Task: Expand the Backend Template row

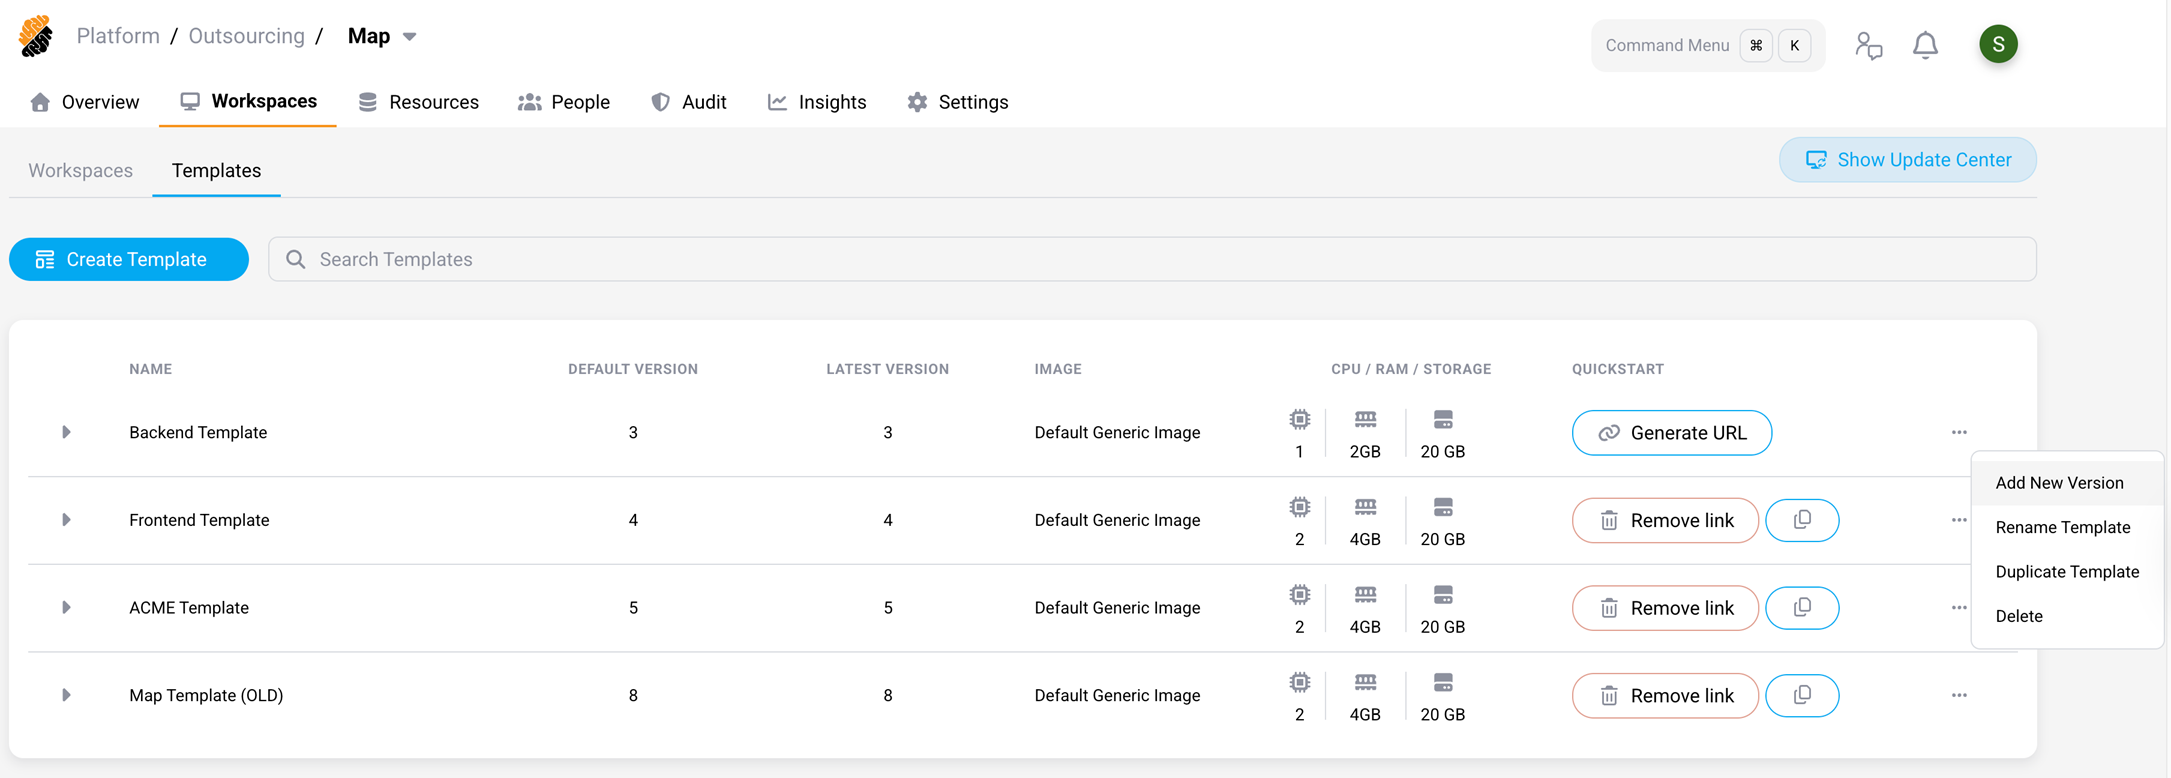Action: 66,433
